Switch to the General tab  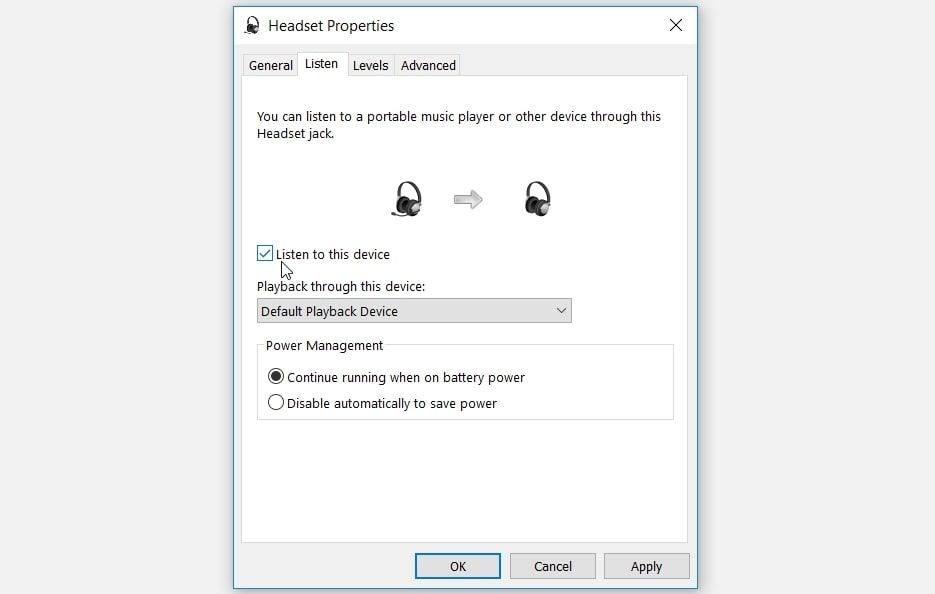coord(271,65)
